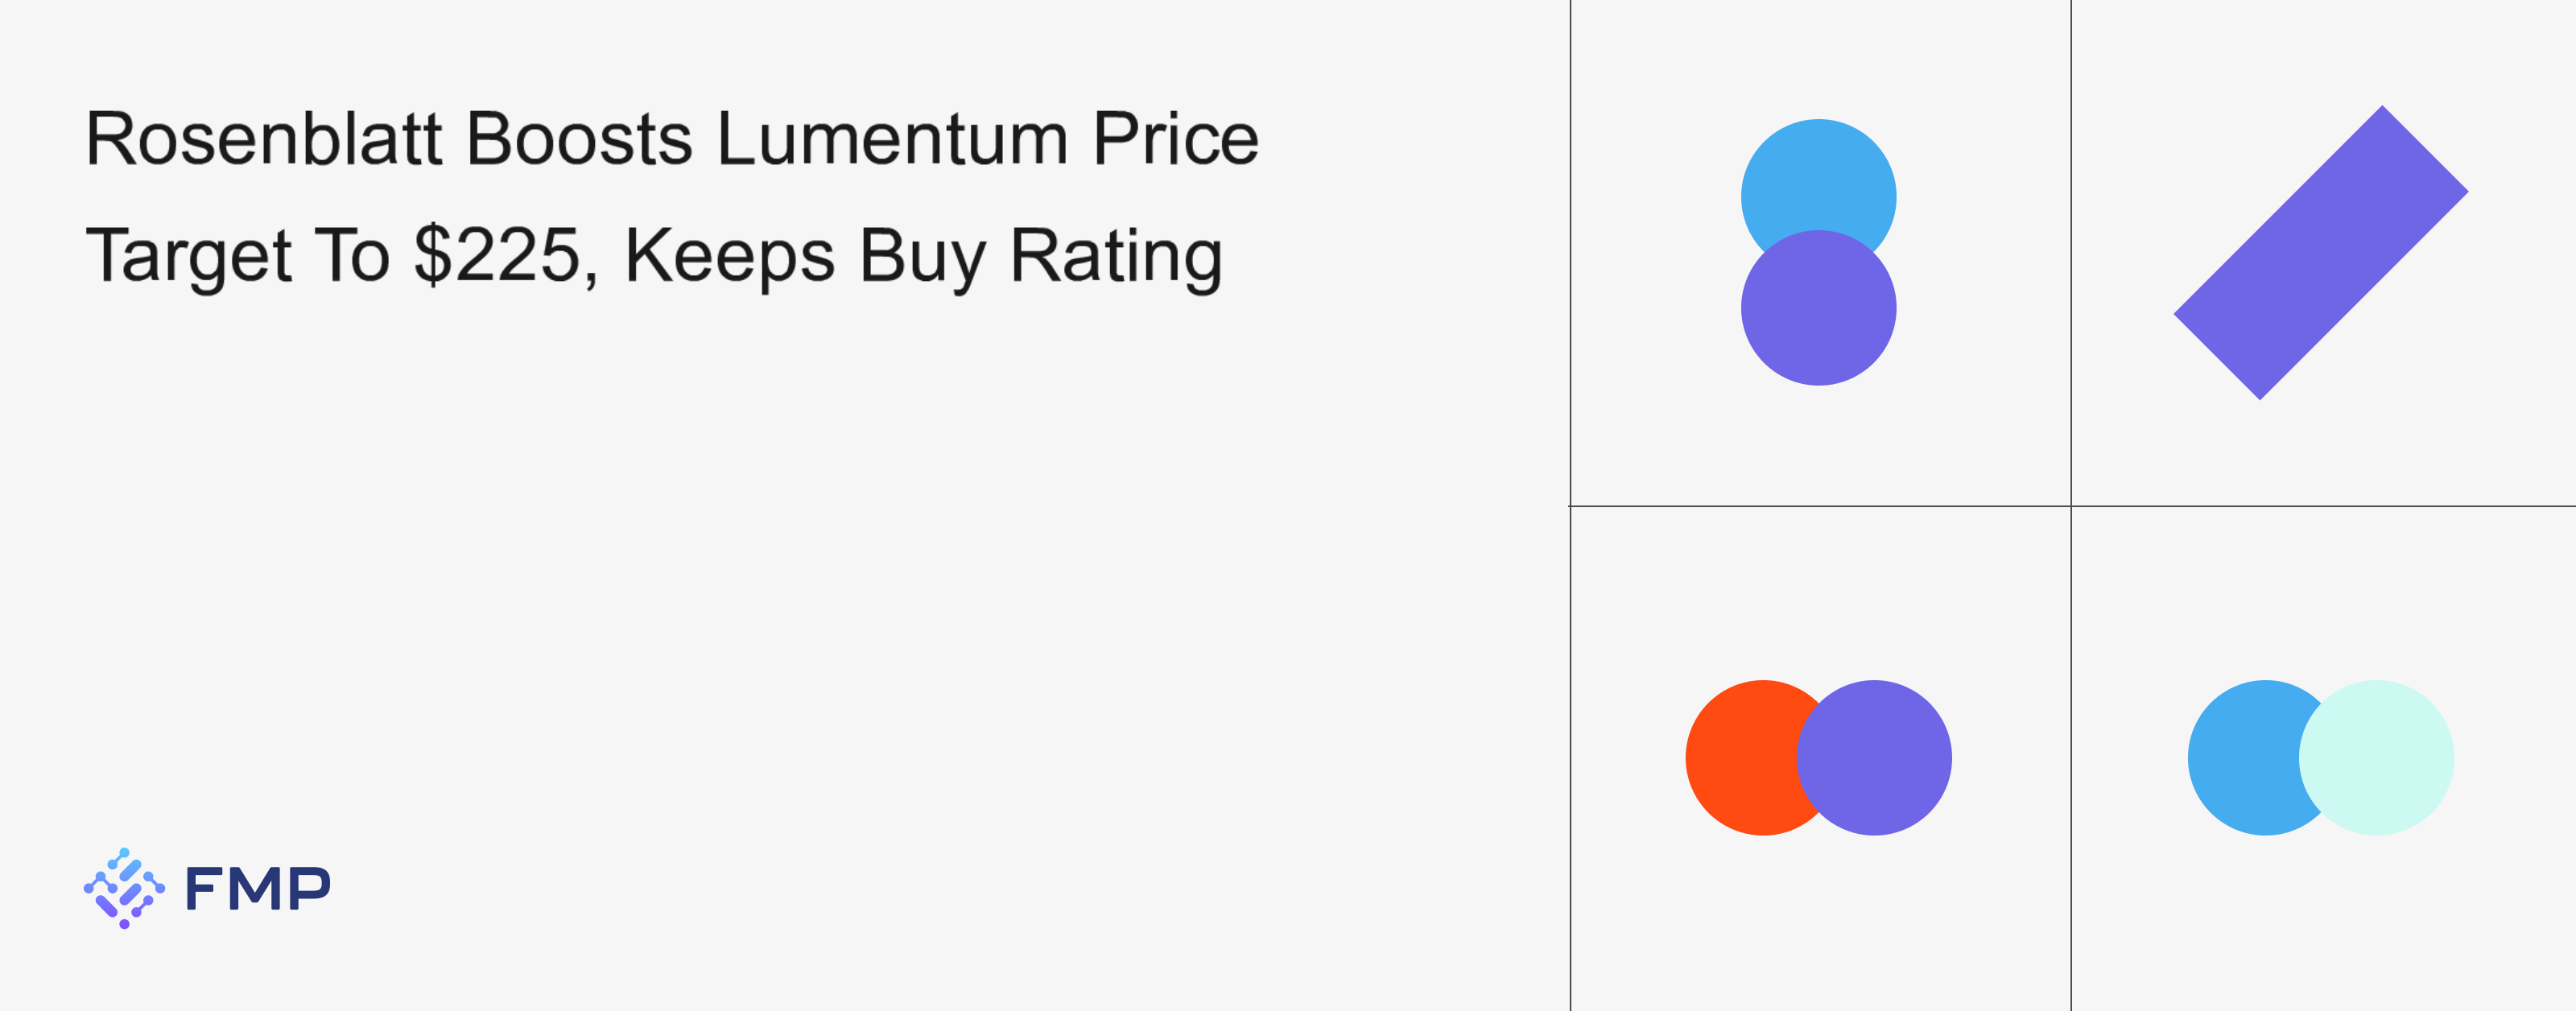Click the purple circle overlapping the orange one
The width and height of the screenshot is (2576, 1011).
tap(1876, 758)
